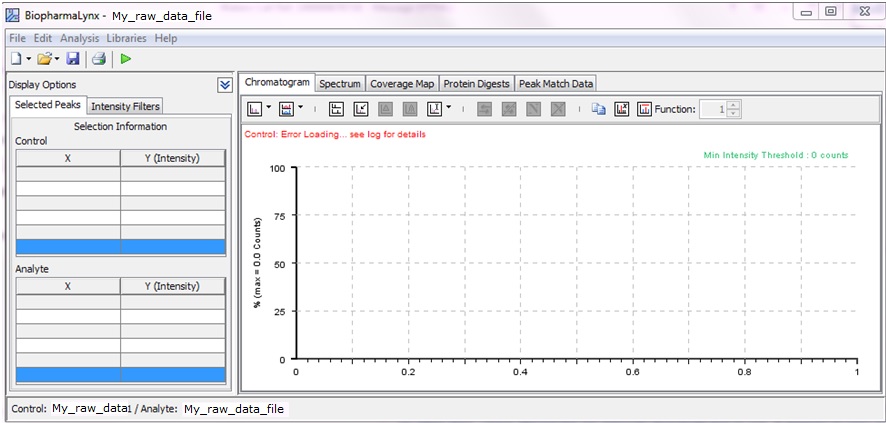Select the Peak Match Data tab
Viewport: 886px width, 423px height.
pyautogui.click(x=555, y=84)
